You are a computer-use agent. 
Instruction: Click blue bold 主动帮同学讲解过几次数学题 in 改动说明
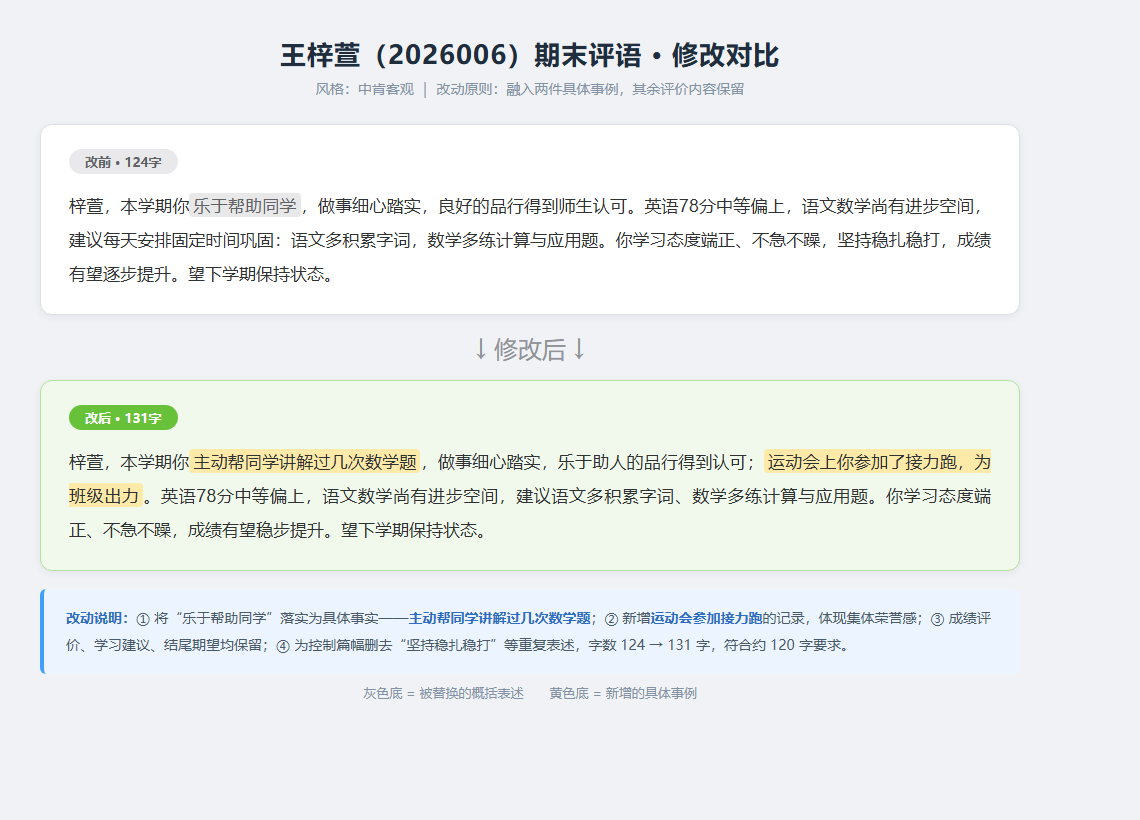coord(499,619)
